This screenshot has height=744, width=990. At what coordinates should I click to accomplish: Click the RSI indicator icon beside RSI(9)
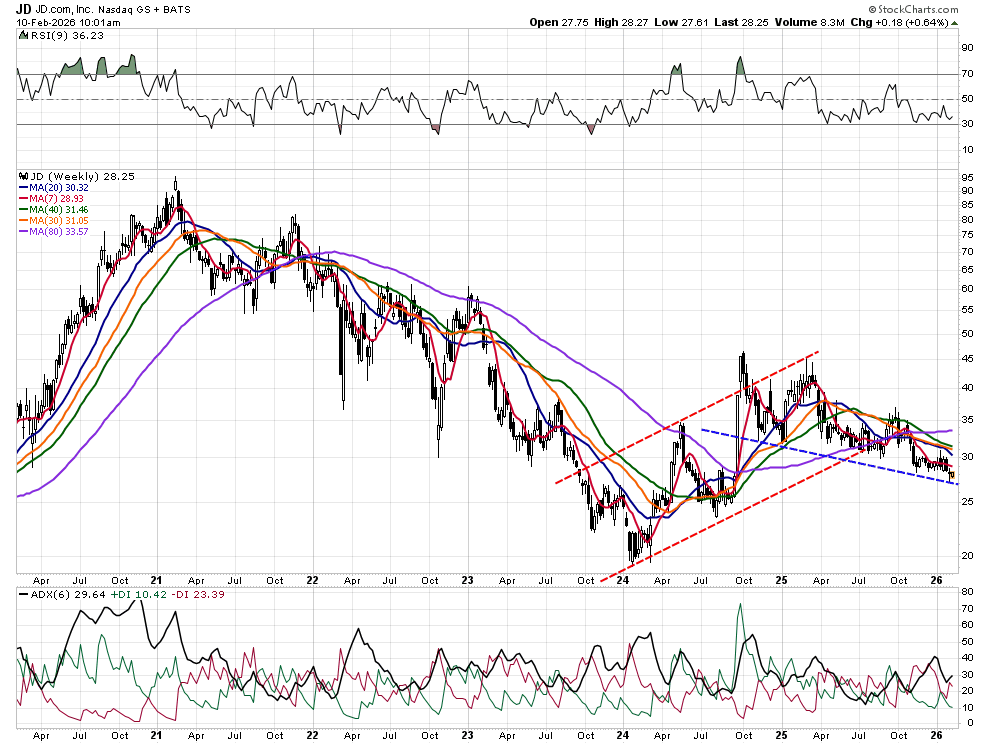(x=21, y=35)
